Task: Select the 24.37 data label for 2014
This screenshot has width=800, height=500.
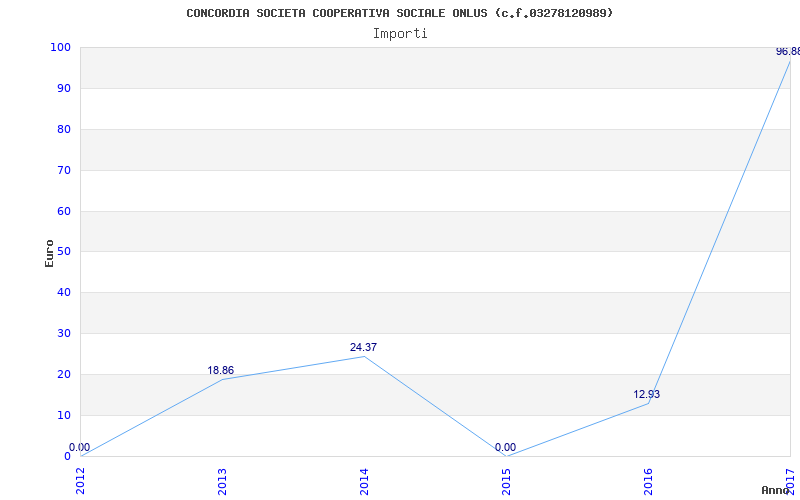Action: (x=363, y=347)
